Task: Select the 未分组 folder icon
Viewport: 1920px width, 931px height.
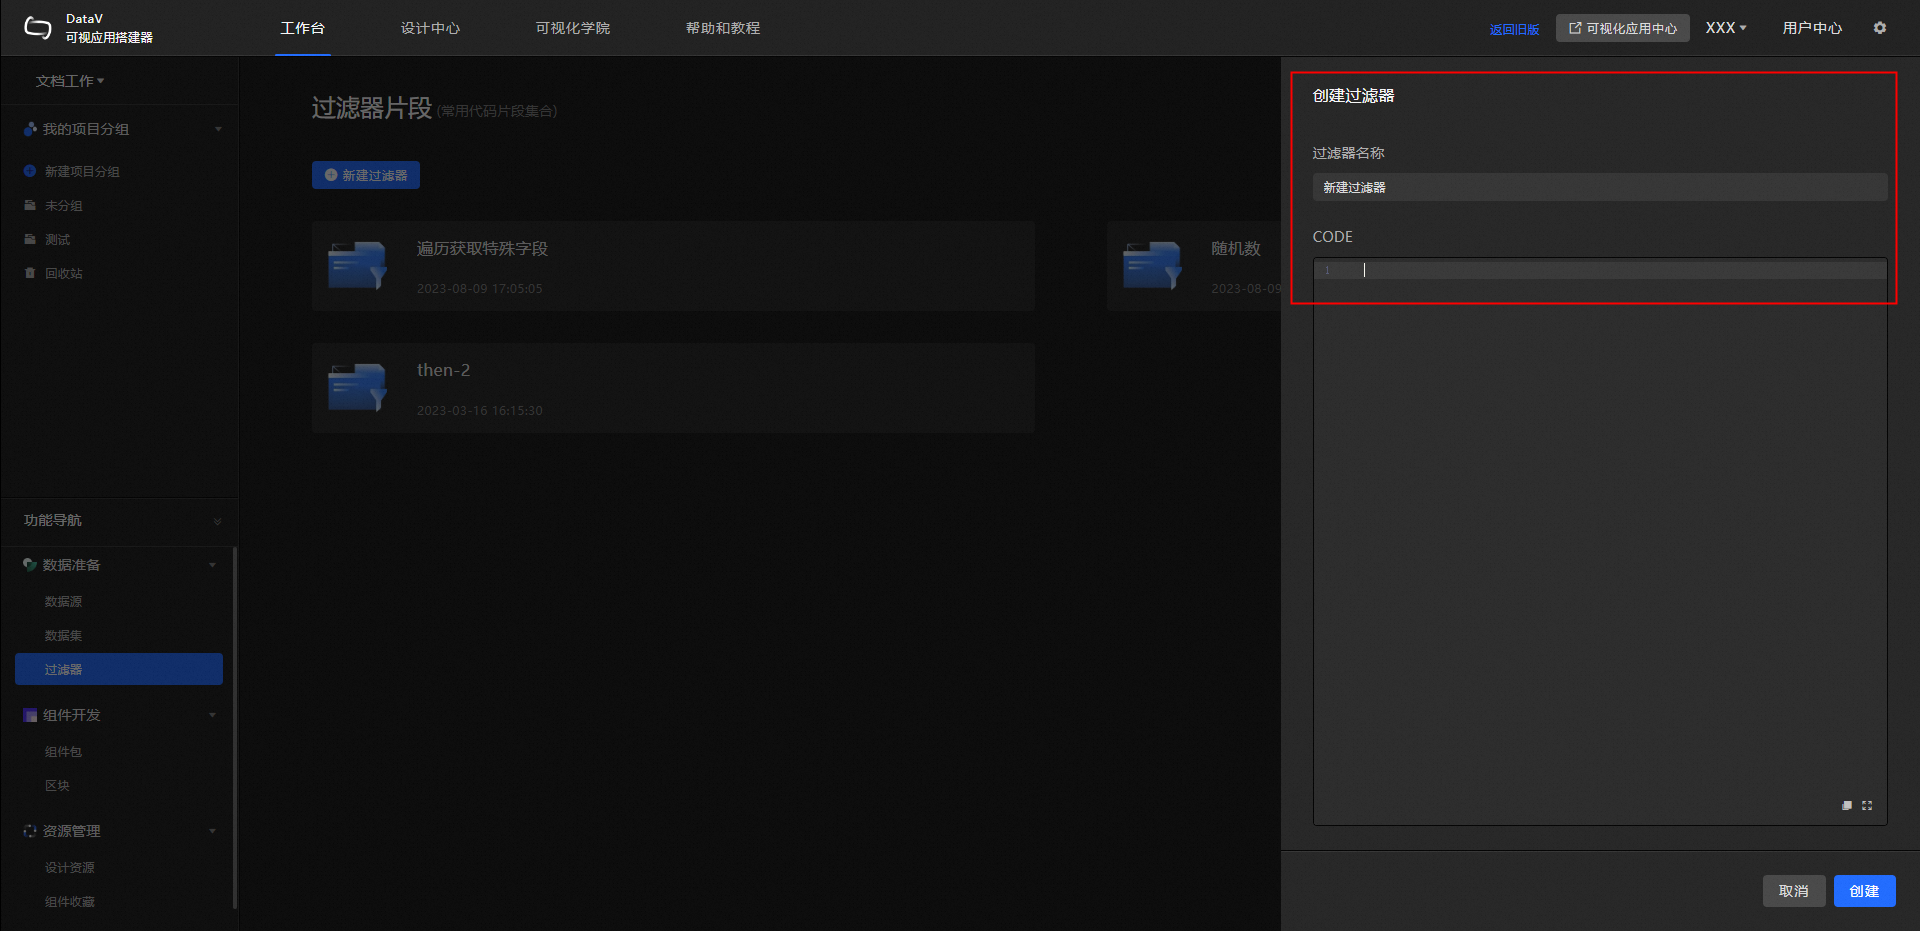Action: pyautogui.click(x=30, y=205)
